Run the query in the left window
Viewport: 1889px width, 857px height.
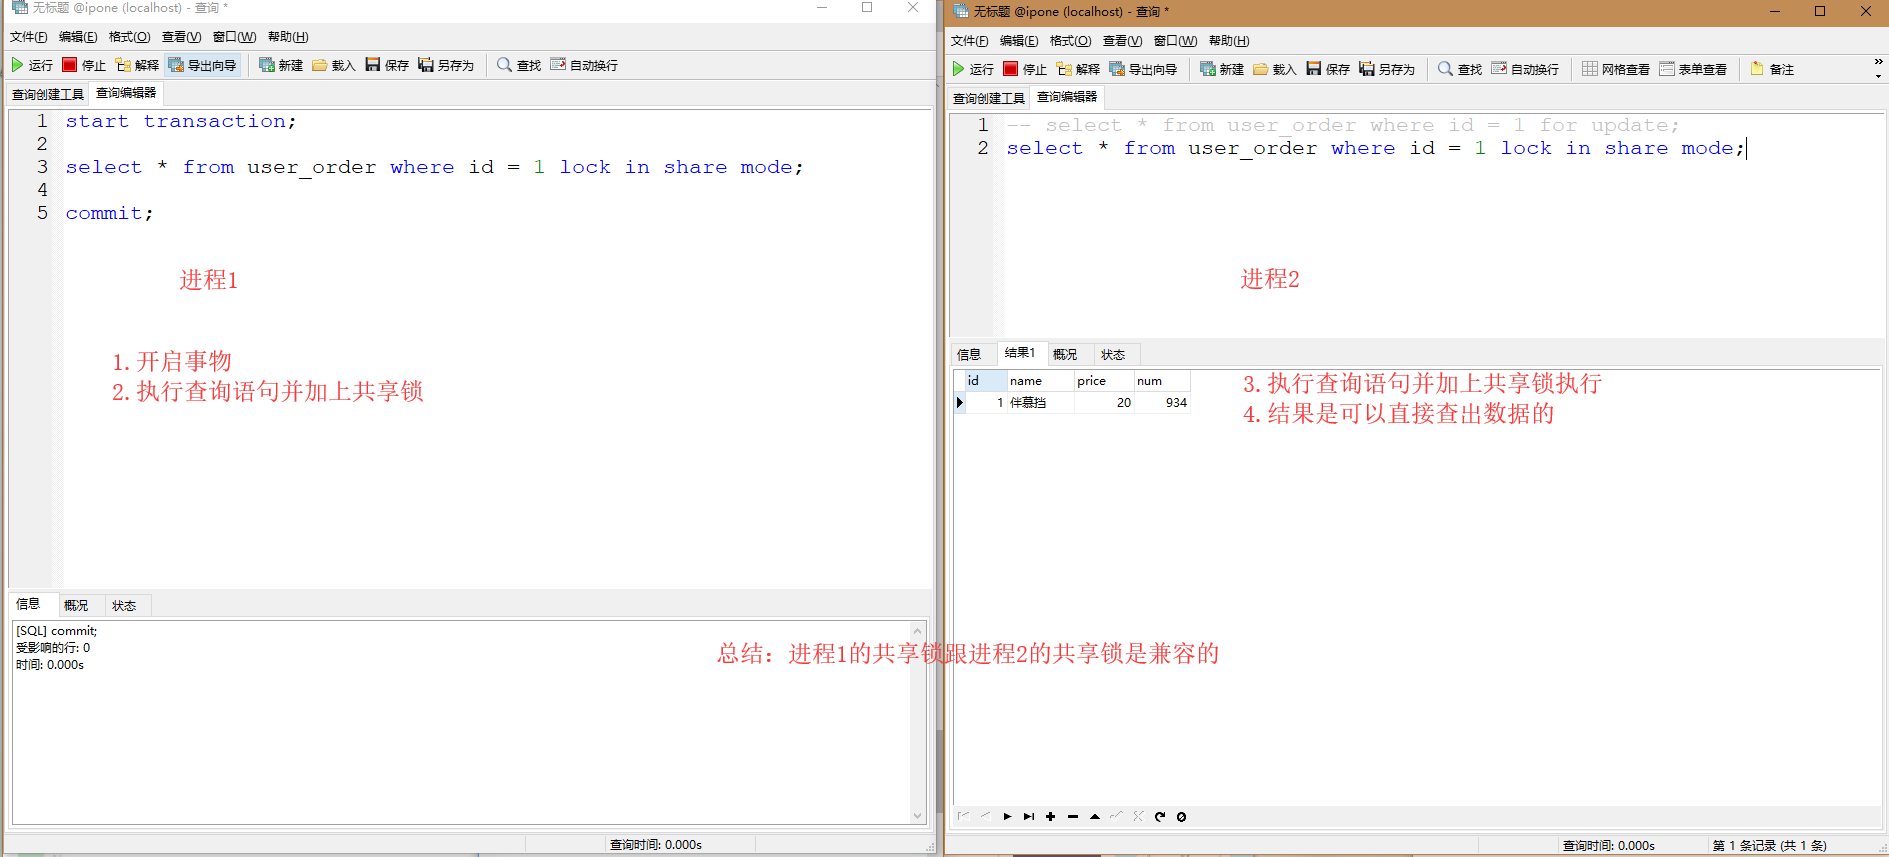coord(31,65)
